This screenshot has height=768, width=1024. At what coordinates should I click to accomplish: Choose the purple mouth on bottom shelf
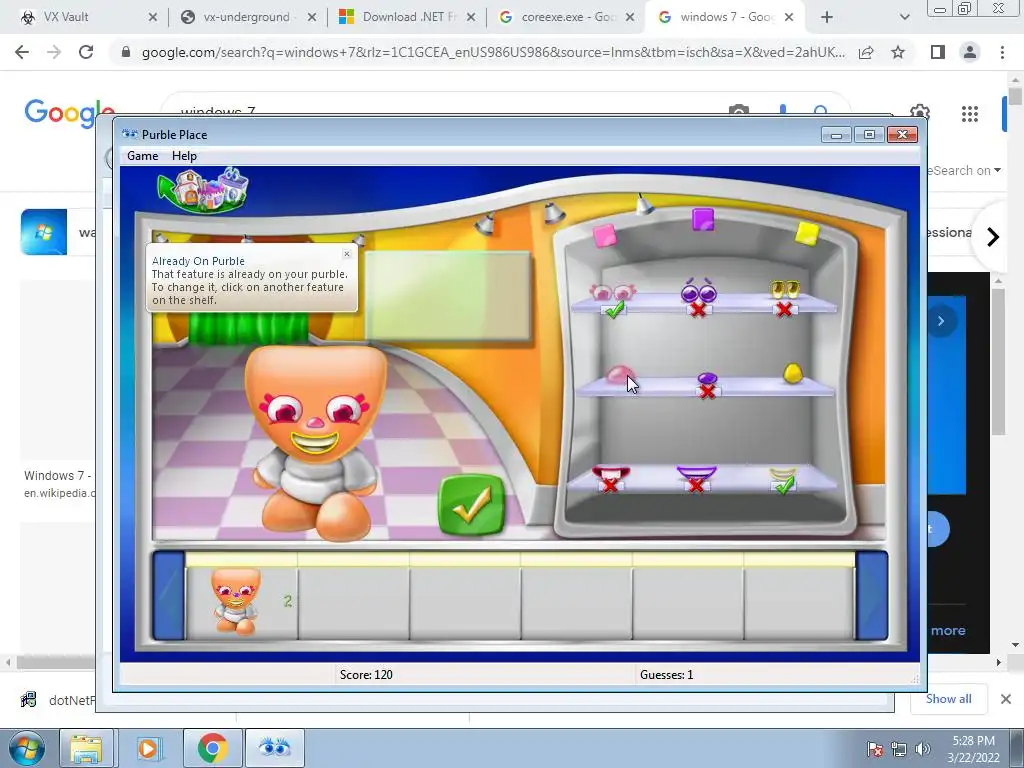(x=697, y=473)
